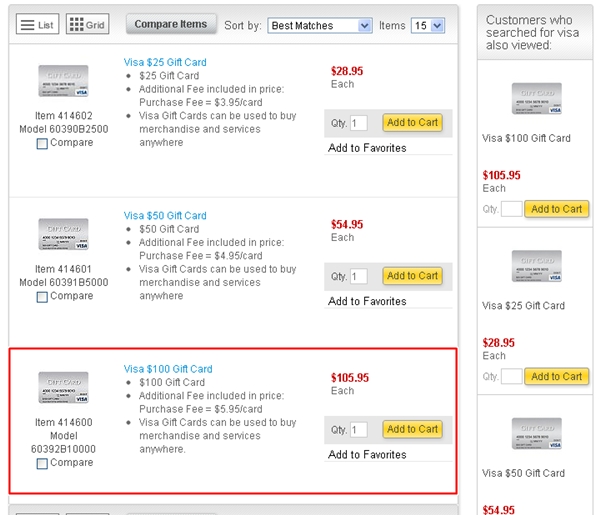Open the Visa $50 Gift Card link

pyautogui.click(x=165, y=215)
